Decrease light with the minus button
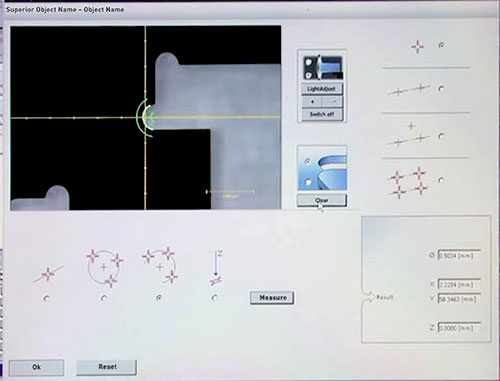500x381 pixels. 333,102
